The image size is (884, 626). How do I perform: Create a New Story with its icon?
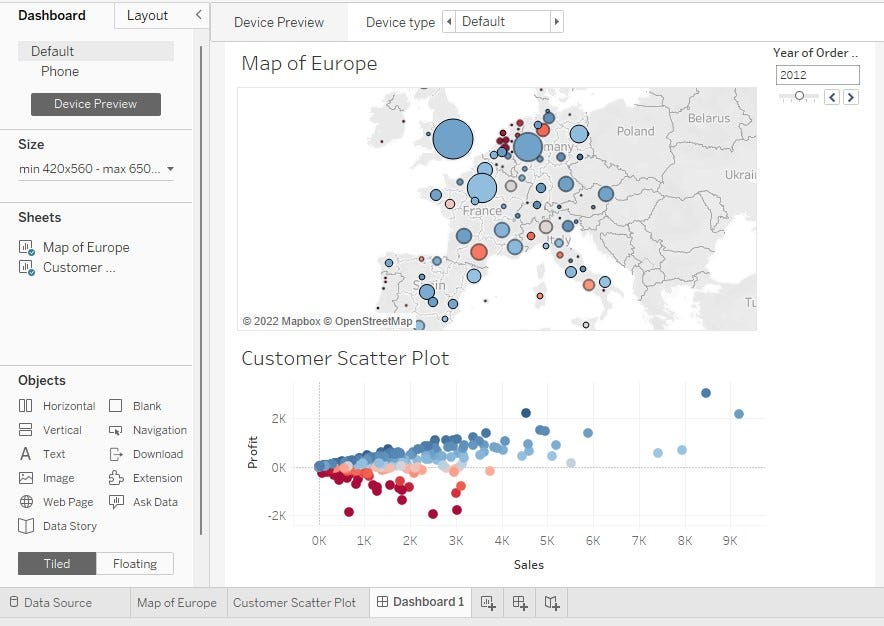[x=551, y=602]
